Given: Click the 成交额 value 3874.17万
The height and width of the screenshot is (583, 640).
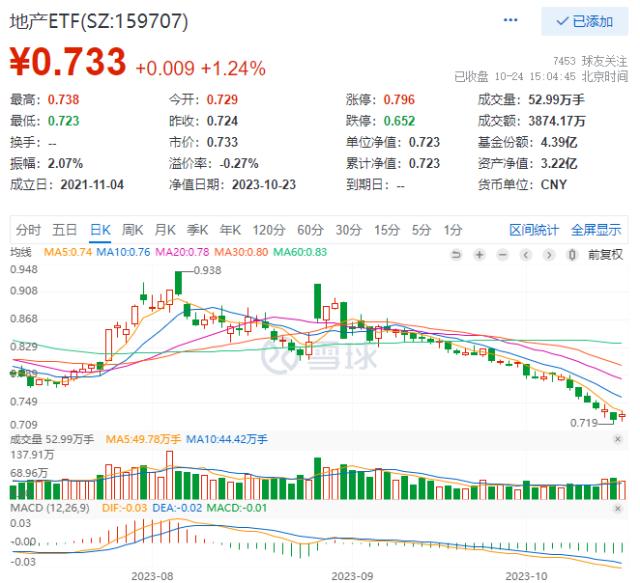Looking at the screenshot, I should (557, 121).
